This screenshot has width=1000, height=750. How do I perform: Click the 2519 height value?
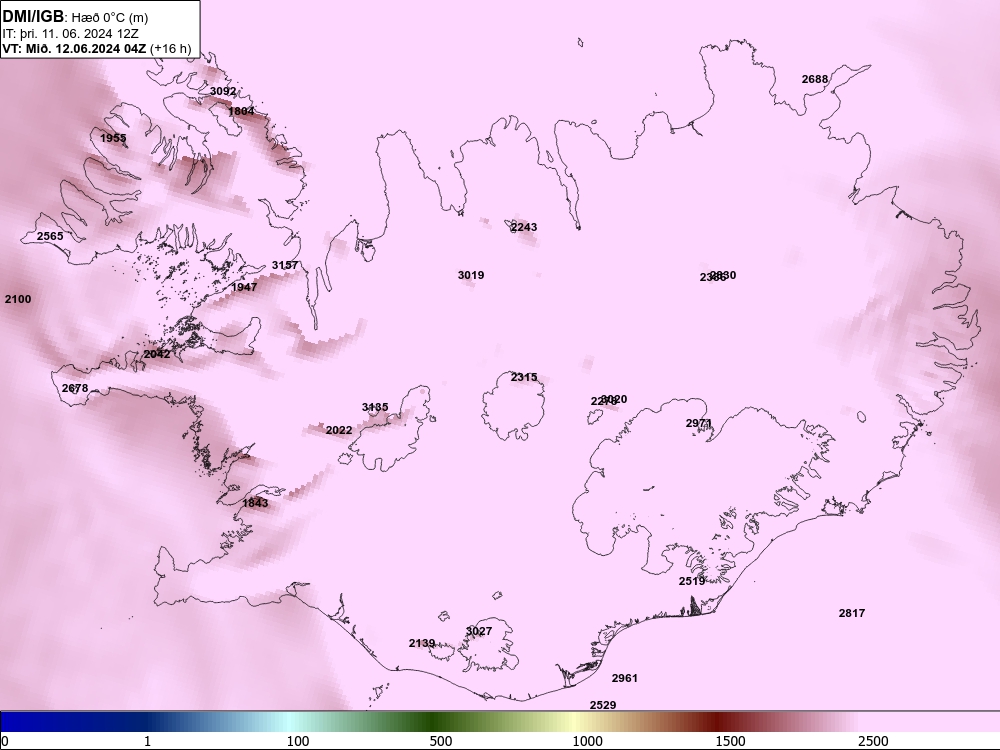click(x=692, y=581)
